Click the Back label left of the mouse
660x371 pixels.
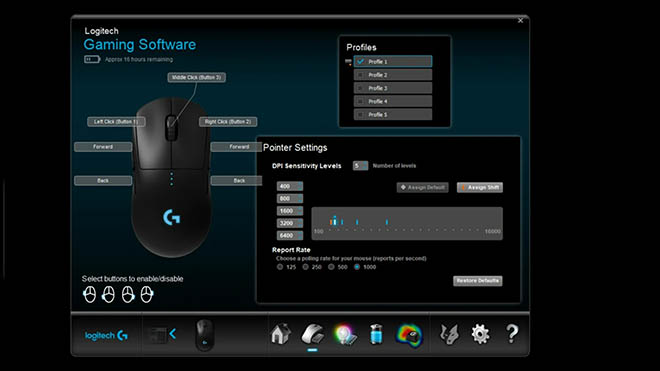click(x=103, y=181)
